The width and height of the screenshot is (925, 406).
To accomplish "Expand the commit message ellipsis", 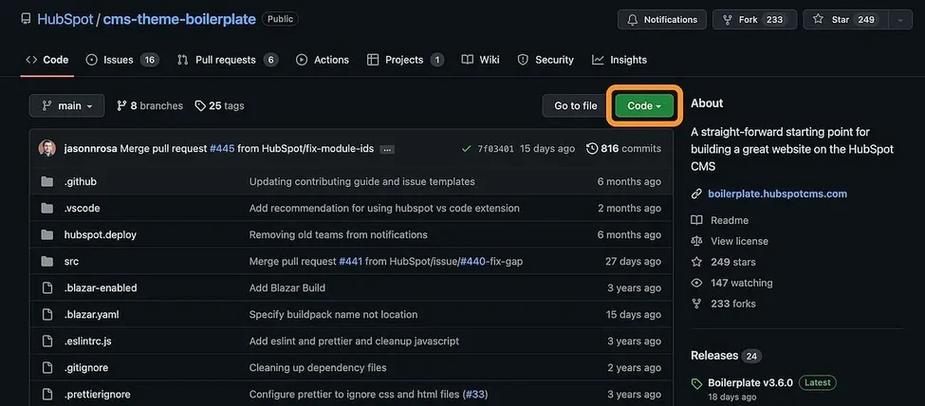I will 387,149.
